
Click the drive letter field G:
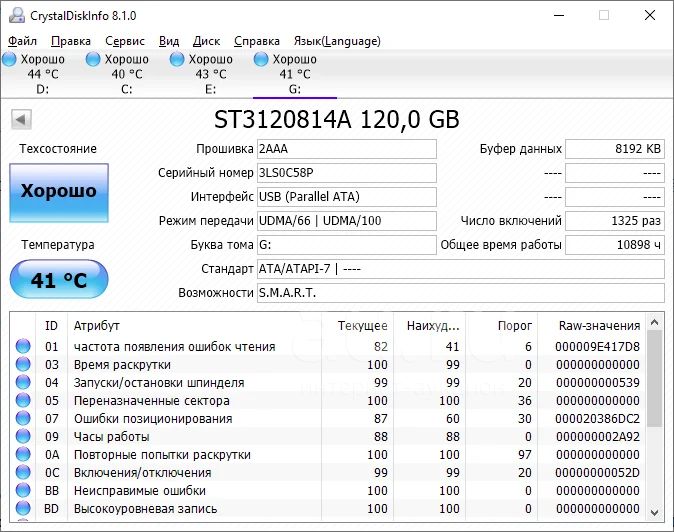(x=346, y=245)
